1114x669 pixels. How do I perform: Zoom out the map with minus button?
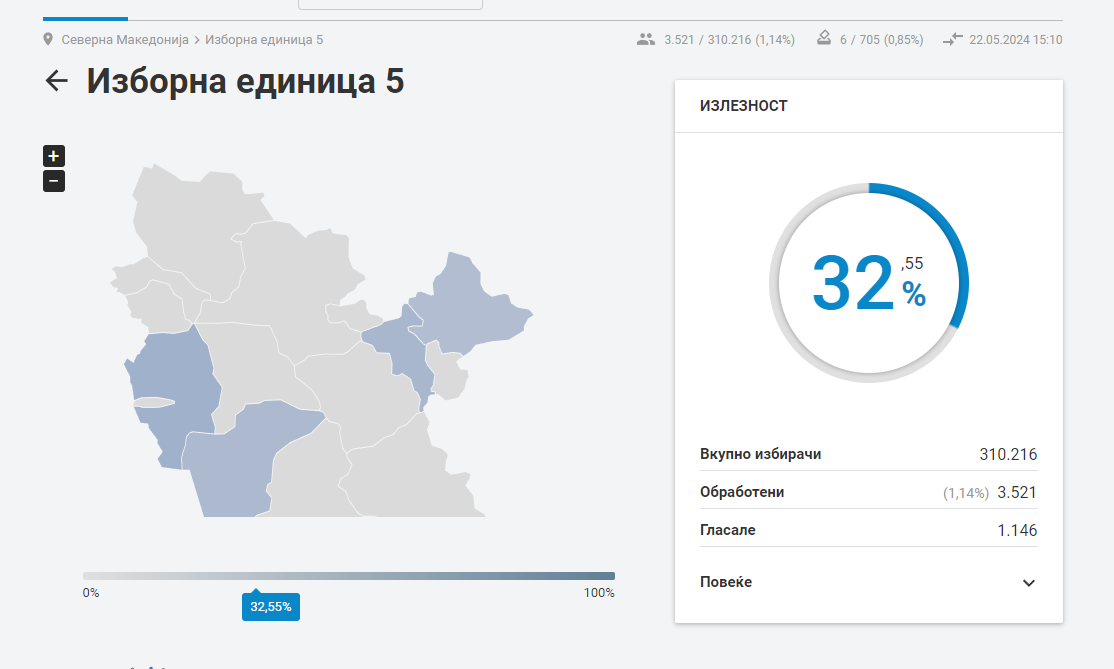54,181
